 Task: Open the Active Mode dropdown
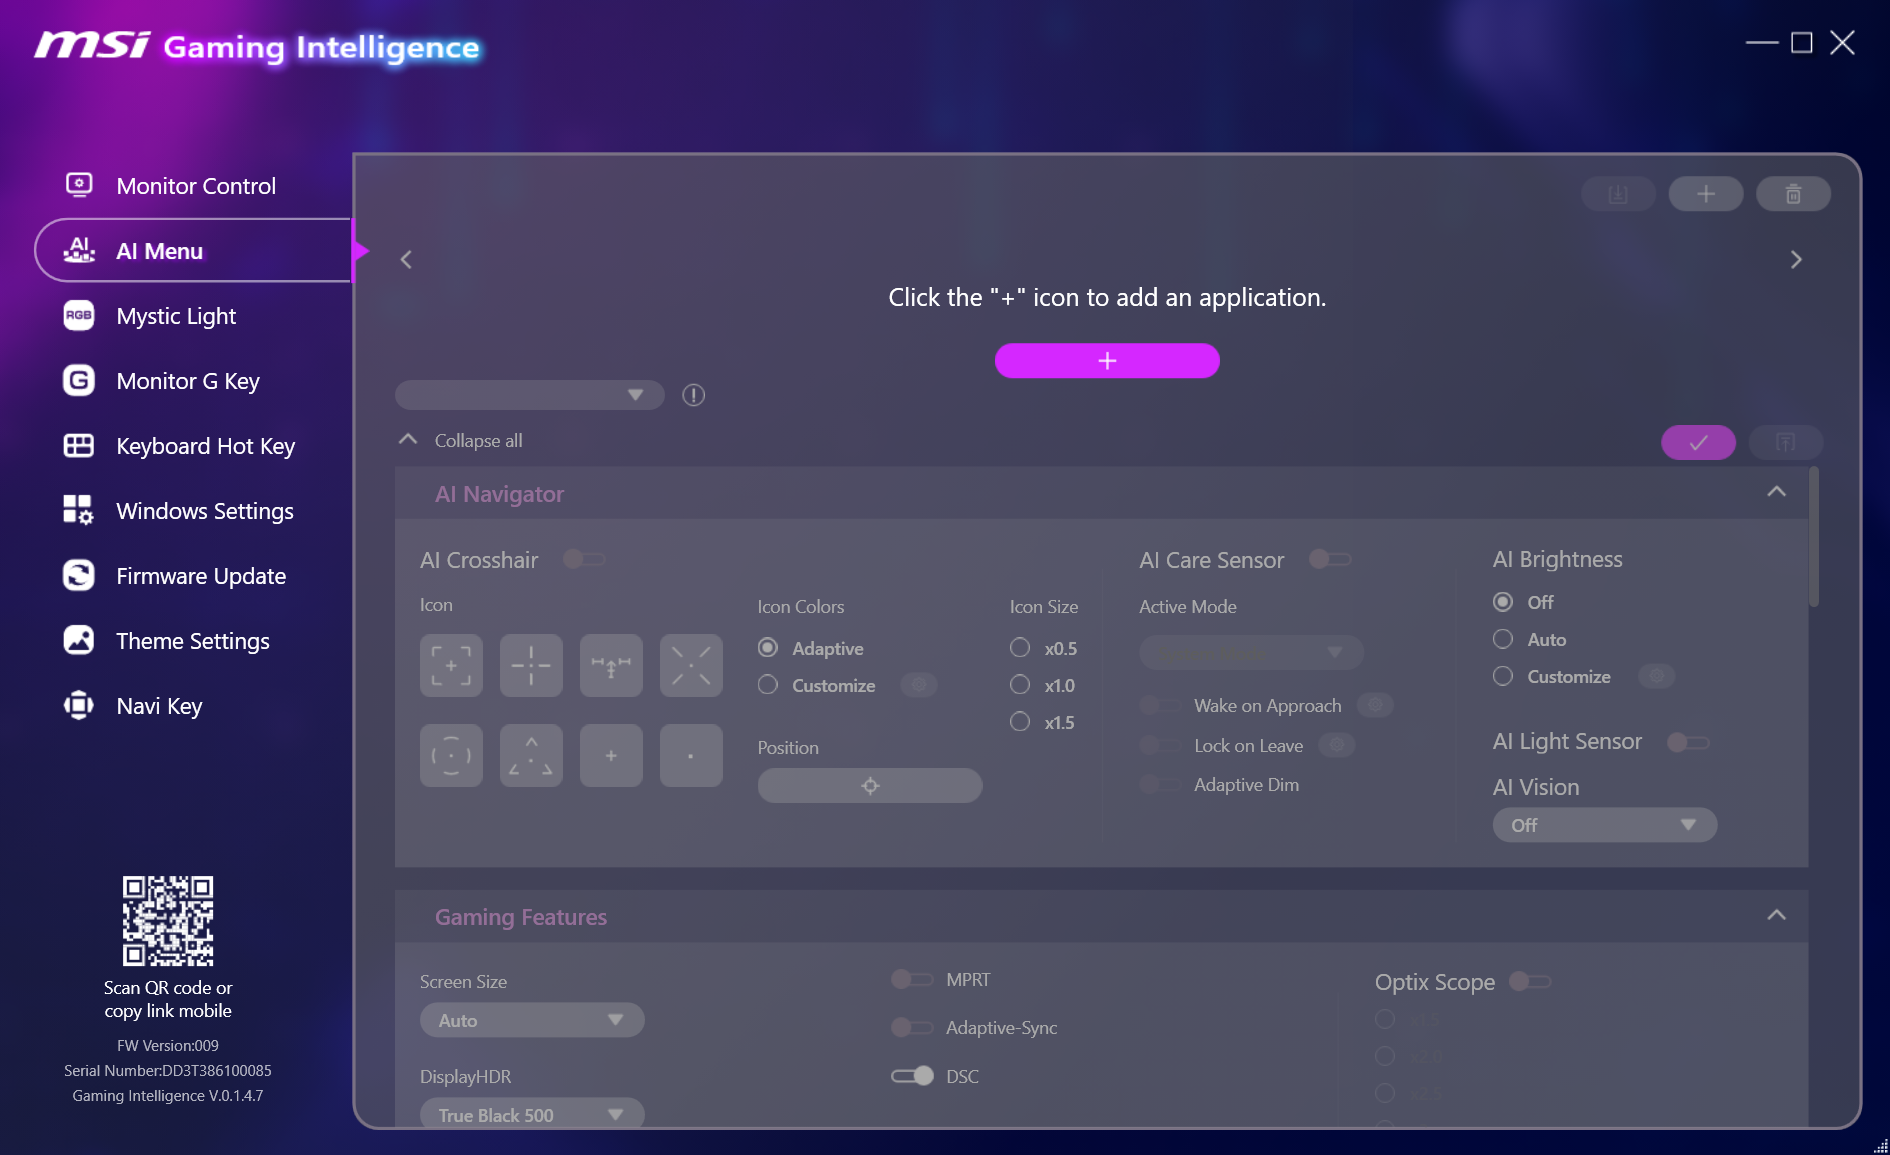(x=1251, y=652)
